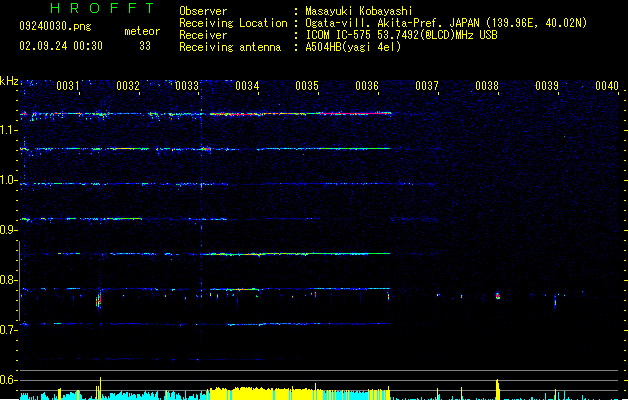Click the meteor echo burst near 0032
This screenshot has width=629, height=400.
pos(99,299)
